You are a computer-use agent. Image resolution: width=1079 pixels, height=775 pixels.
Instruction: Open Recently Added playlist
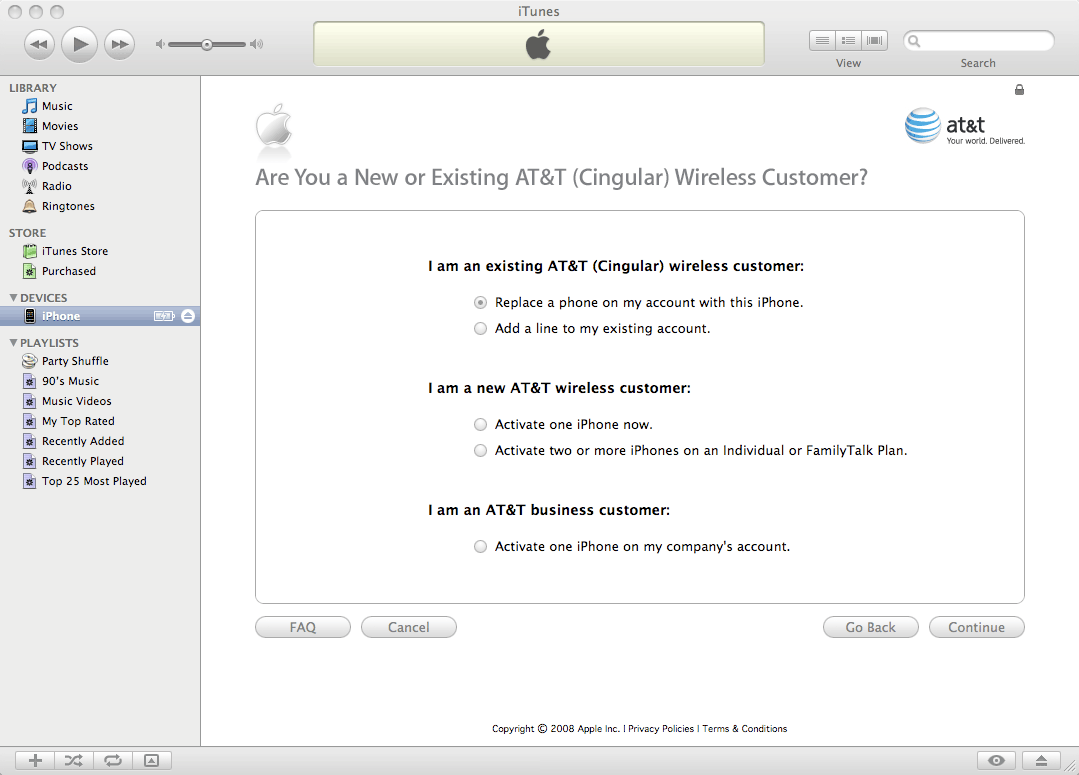pos(100,440)
